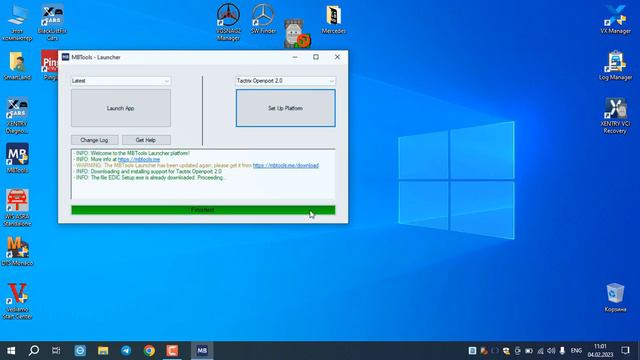
Task: Open the VGSNAG2 Manager desktop shortcut
Action: click(x=228, y=22)
